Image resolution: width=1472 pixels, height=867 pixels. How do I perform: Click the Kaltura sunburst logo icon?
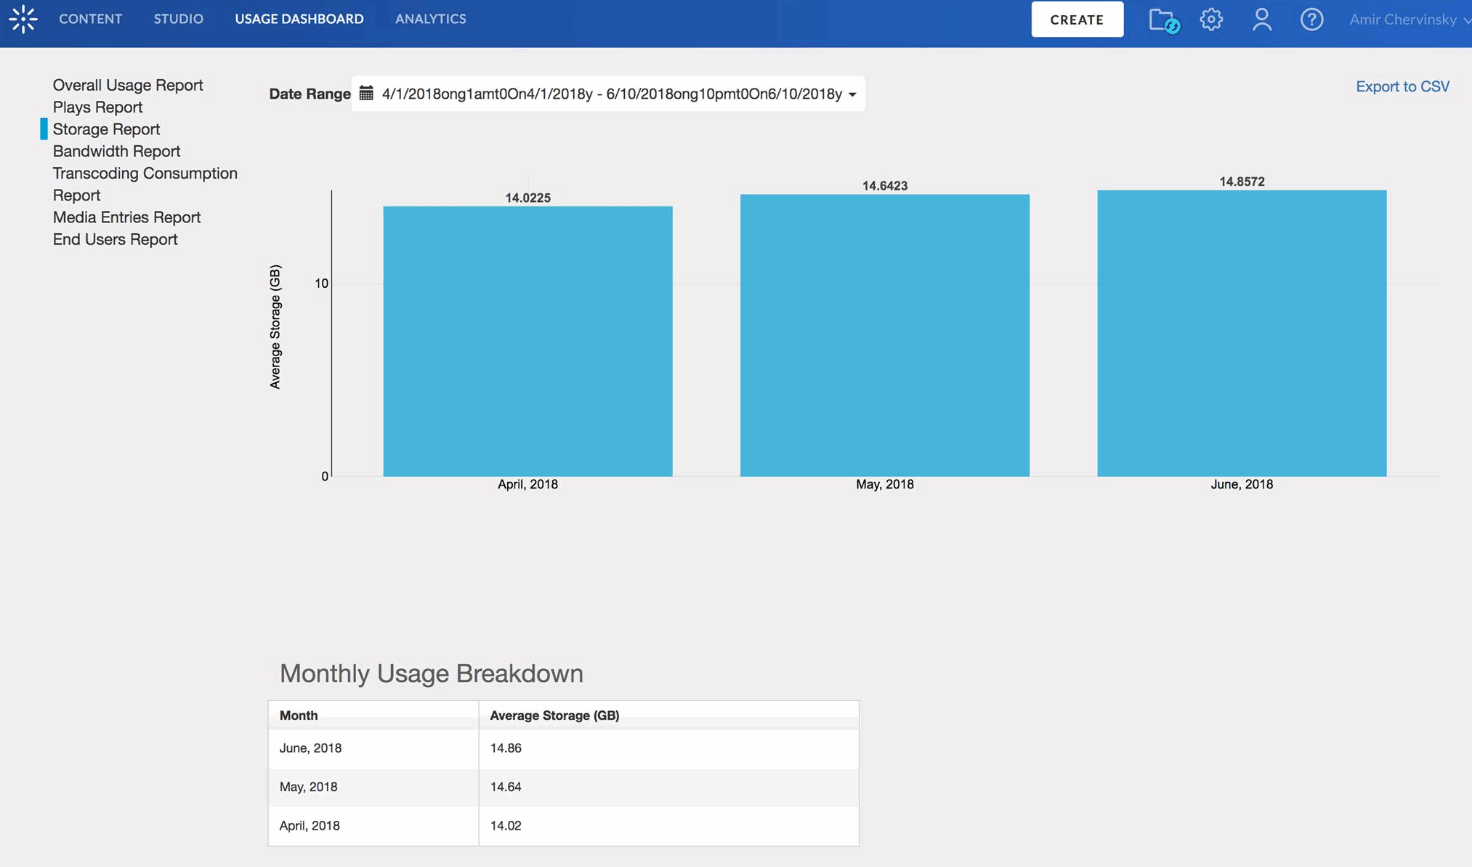click(x=23, y=19)
